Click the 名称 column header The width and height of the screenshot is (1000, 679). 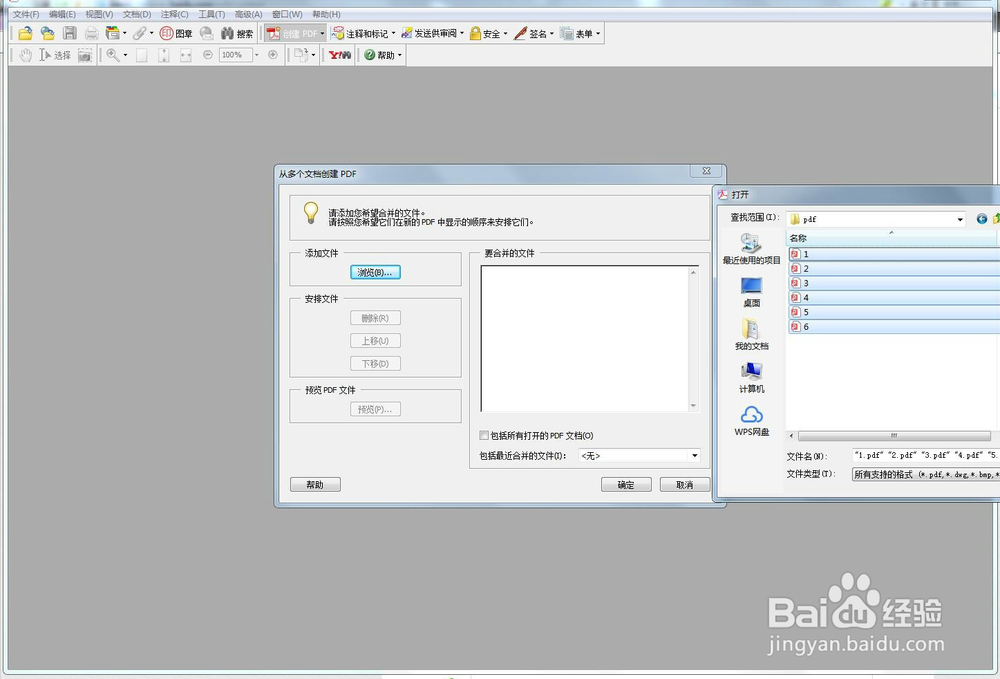(891, 238)
